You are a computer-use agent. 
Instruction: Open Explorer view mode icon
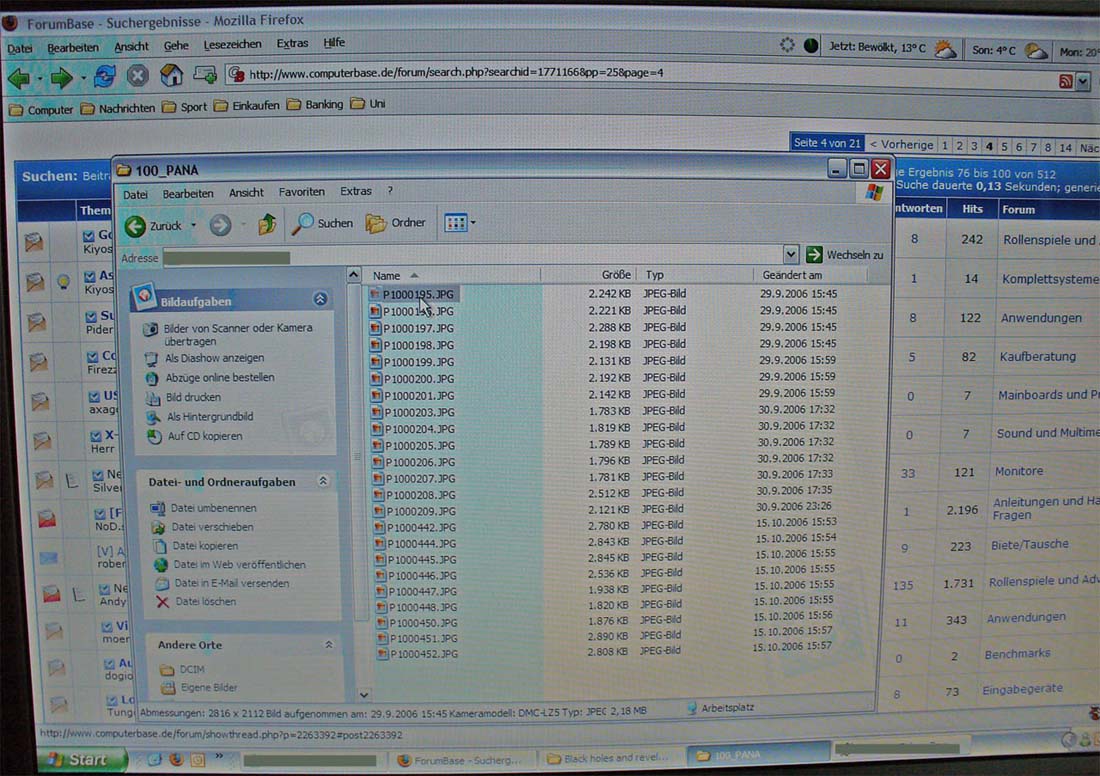[455, 223]
